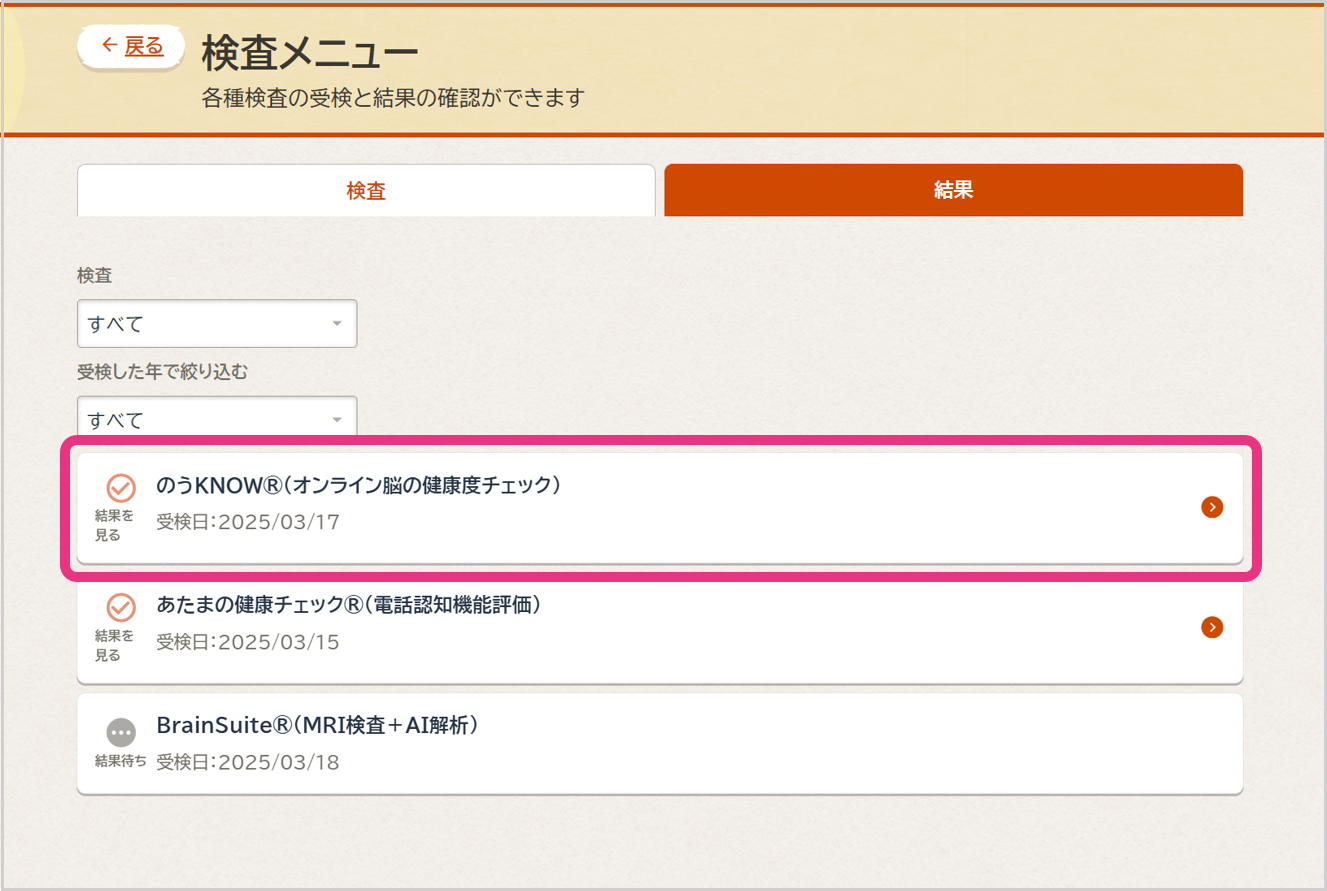The height and width of the screenshot is (891, 1327).
Task: Click the arrow of the 検査 dropdown
Action: (337, 324)
